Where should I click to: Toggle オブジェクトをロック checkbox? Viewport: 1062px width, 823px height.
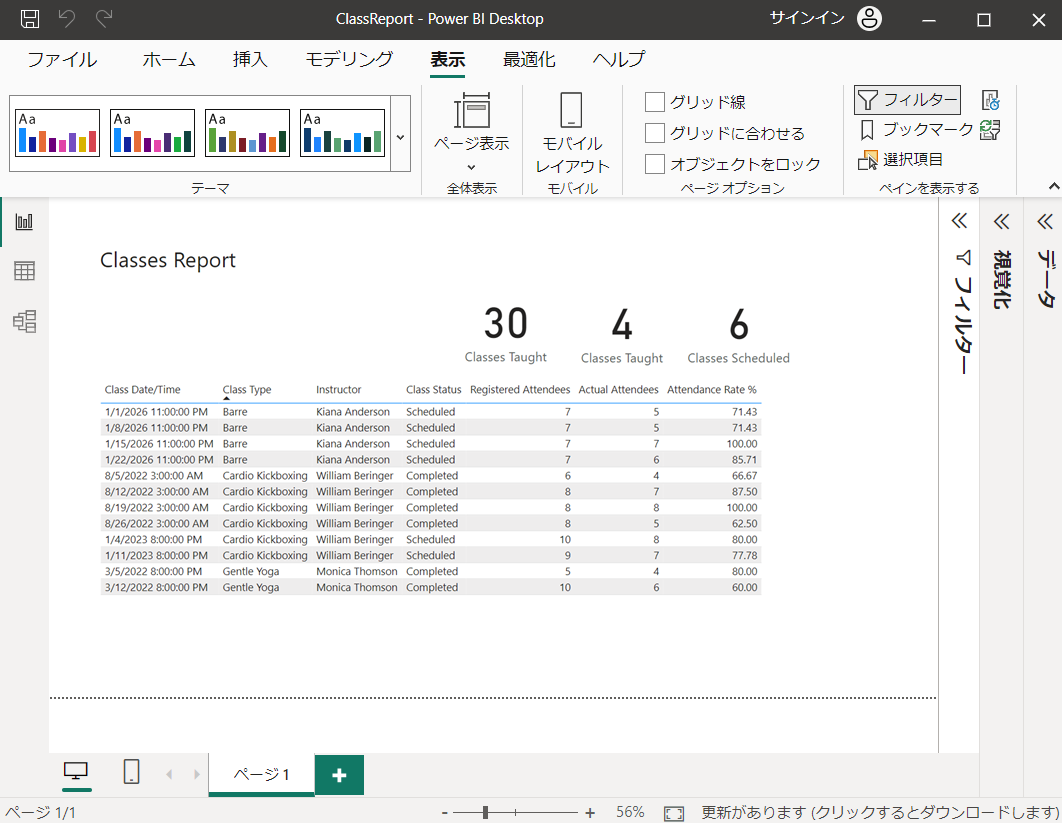click(x=655, y=164)
